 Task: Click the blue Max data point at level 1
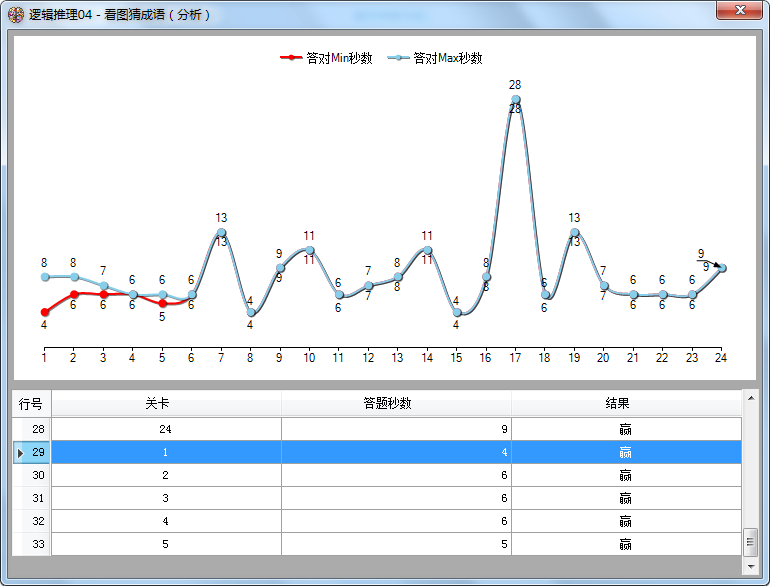point(45,277)
